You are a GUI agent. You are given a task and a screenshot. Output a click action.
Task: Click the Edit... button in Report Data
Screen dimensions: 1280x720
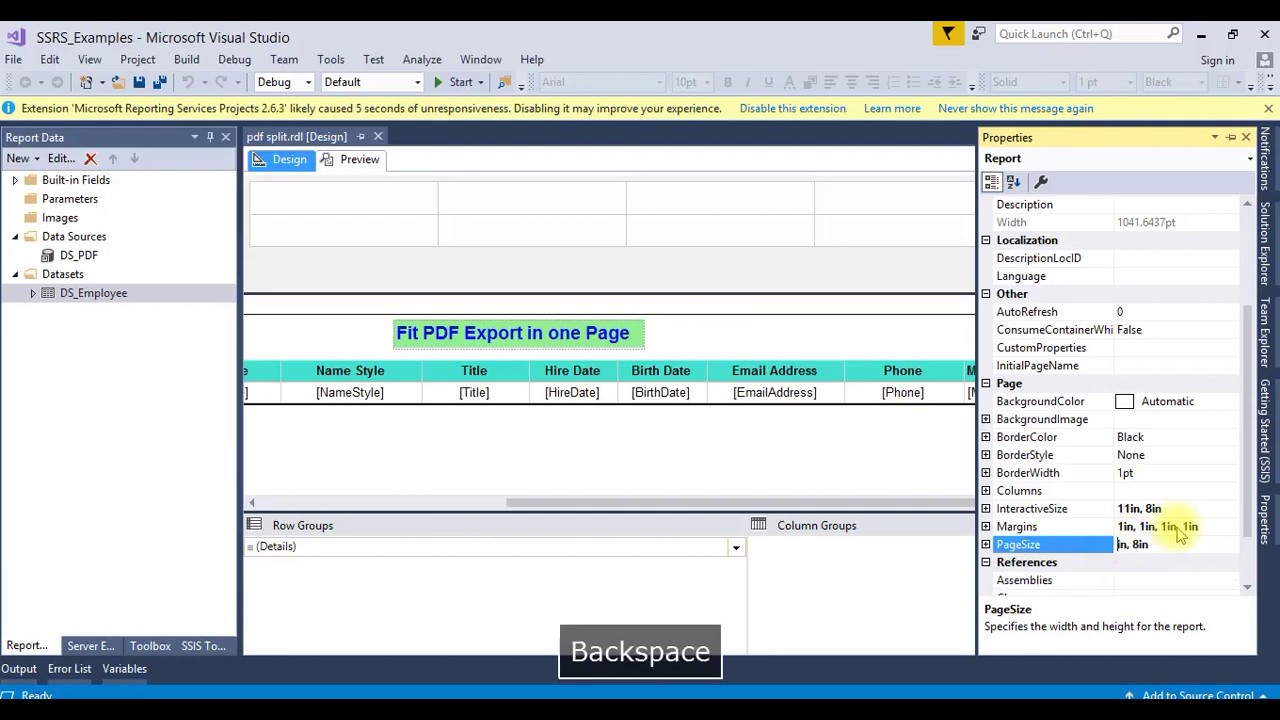click(61, 158)
